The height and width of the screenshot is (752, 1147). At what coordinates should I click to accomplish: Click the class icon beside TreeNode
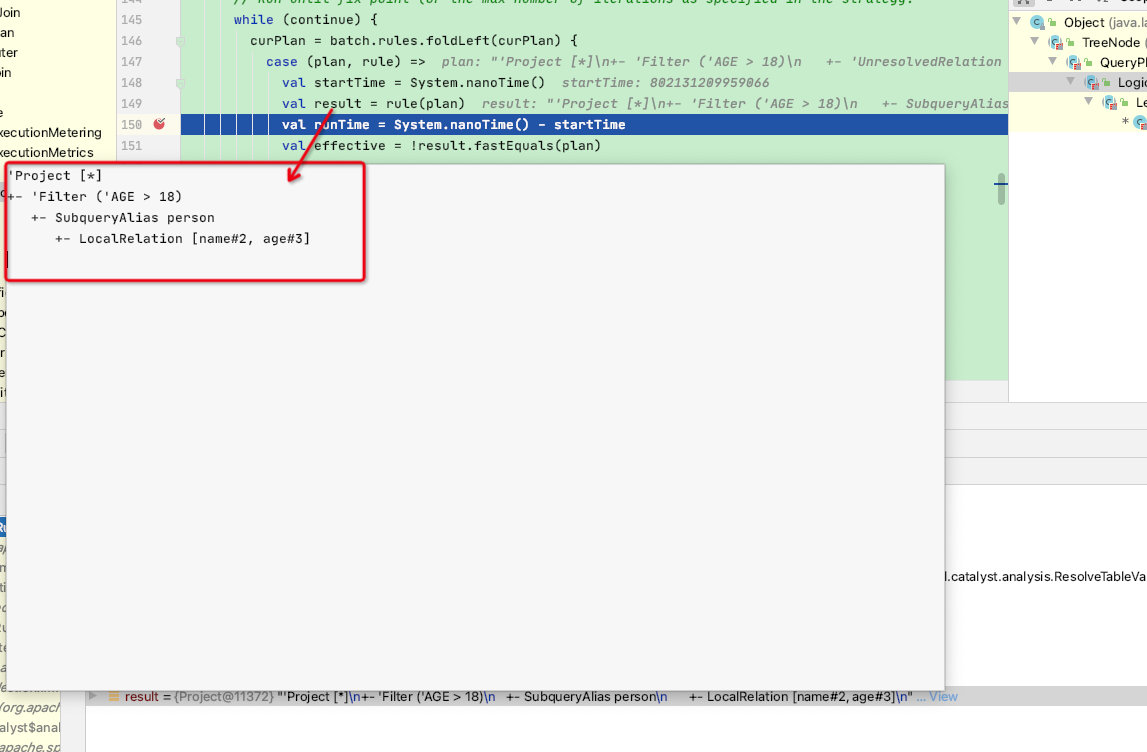click(x=1056, y=42)
